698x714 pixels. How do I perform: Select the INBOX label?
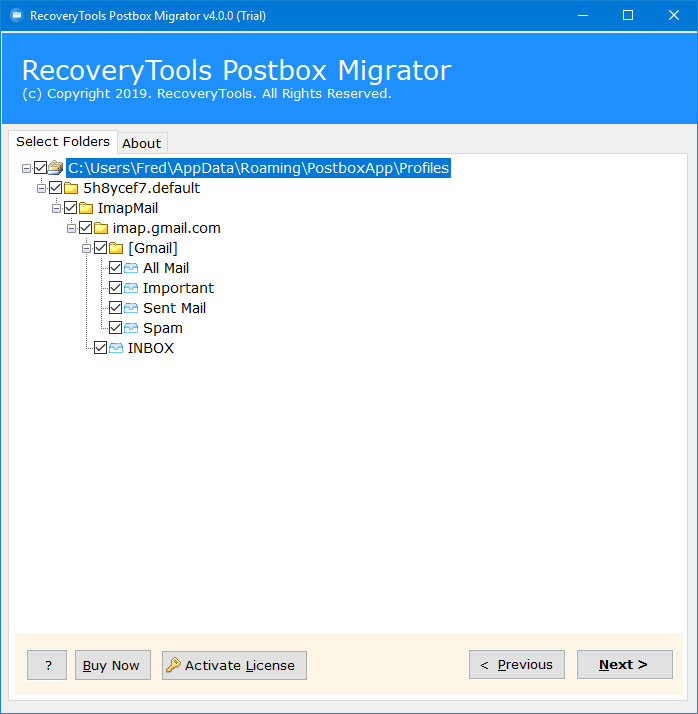tap(151, 348)
